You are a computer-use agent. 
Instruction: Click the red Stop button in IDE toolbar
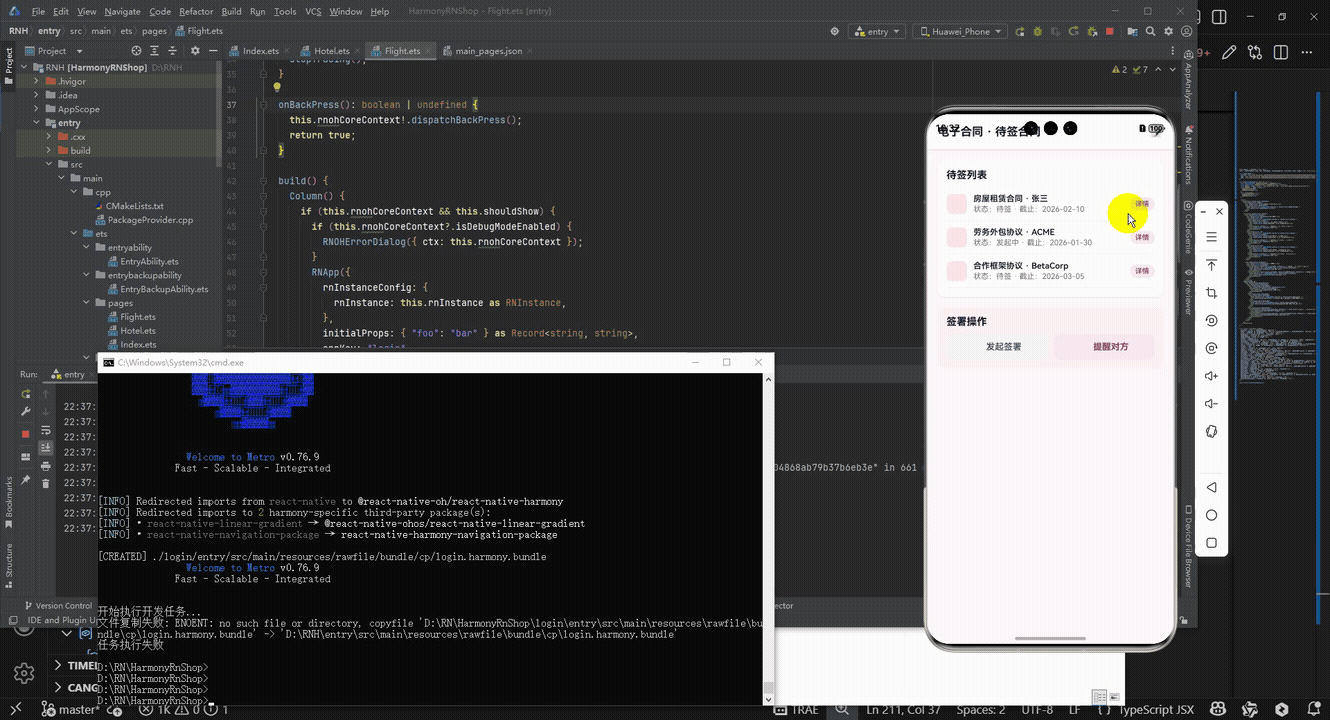pyautogui.click(x=1109, y=31)
